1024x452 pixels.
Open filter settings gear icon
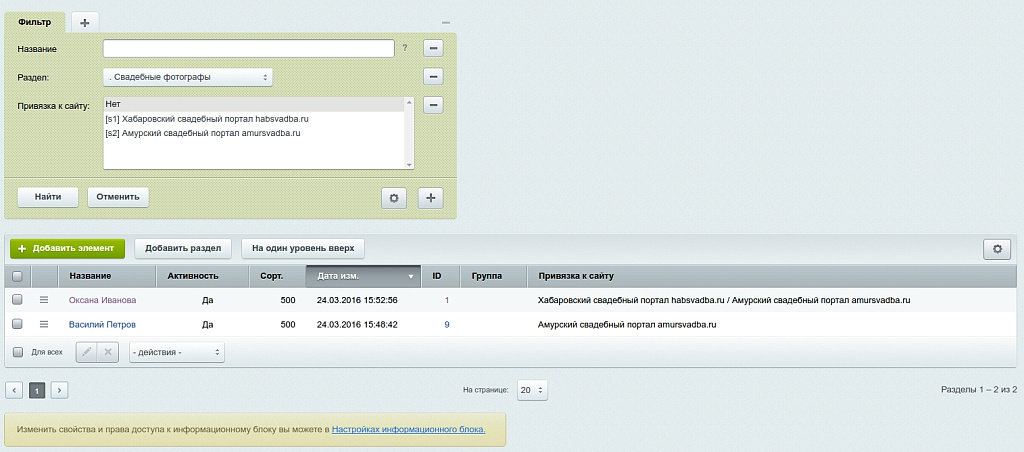[394, 198]
